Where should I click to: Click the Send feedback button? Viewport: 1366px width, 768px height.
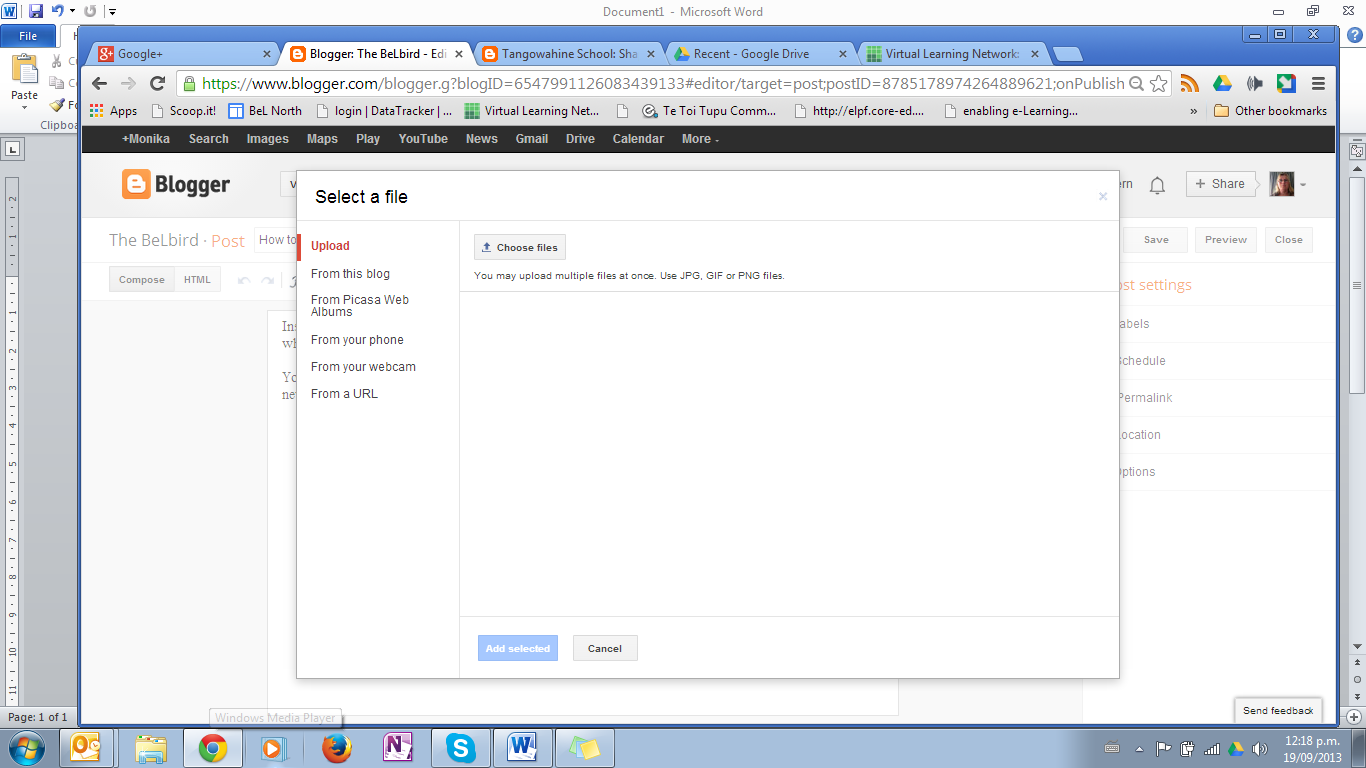pyautogui.click(x=1278, y=710)
